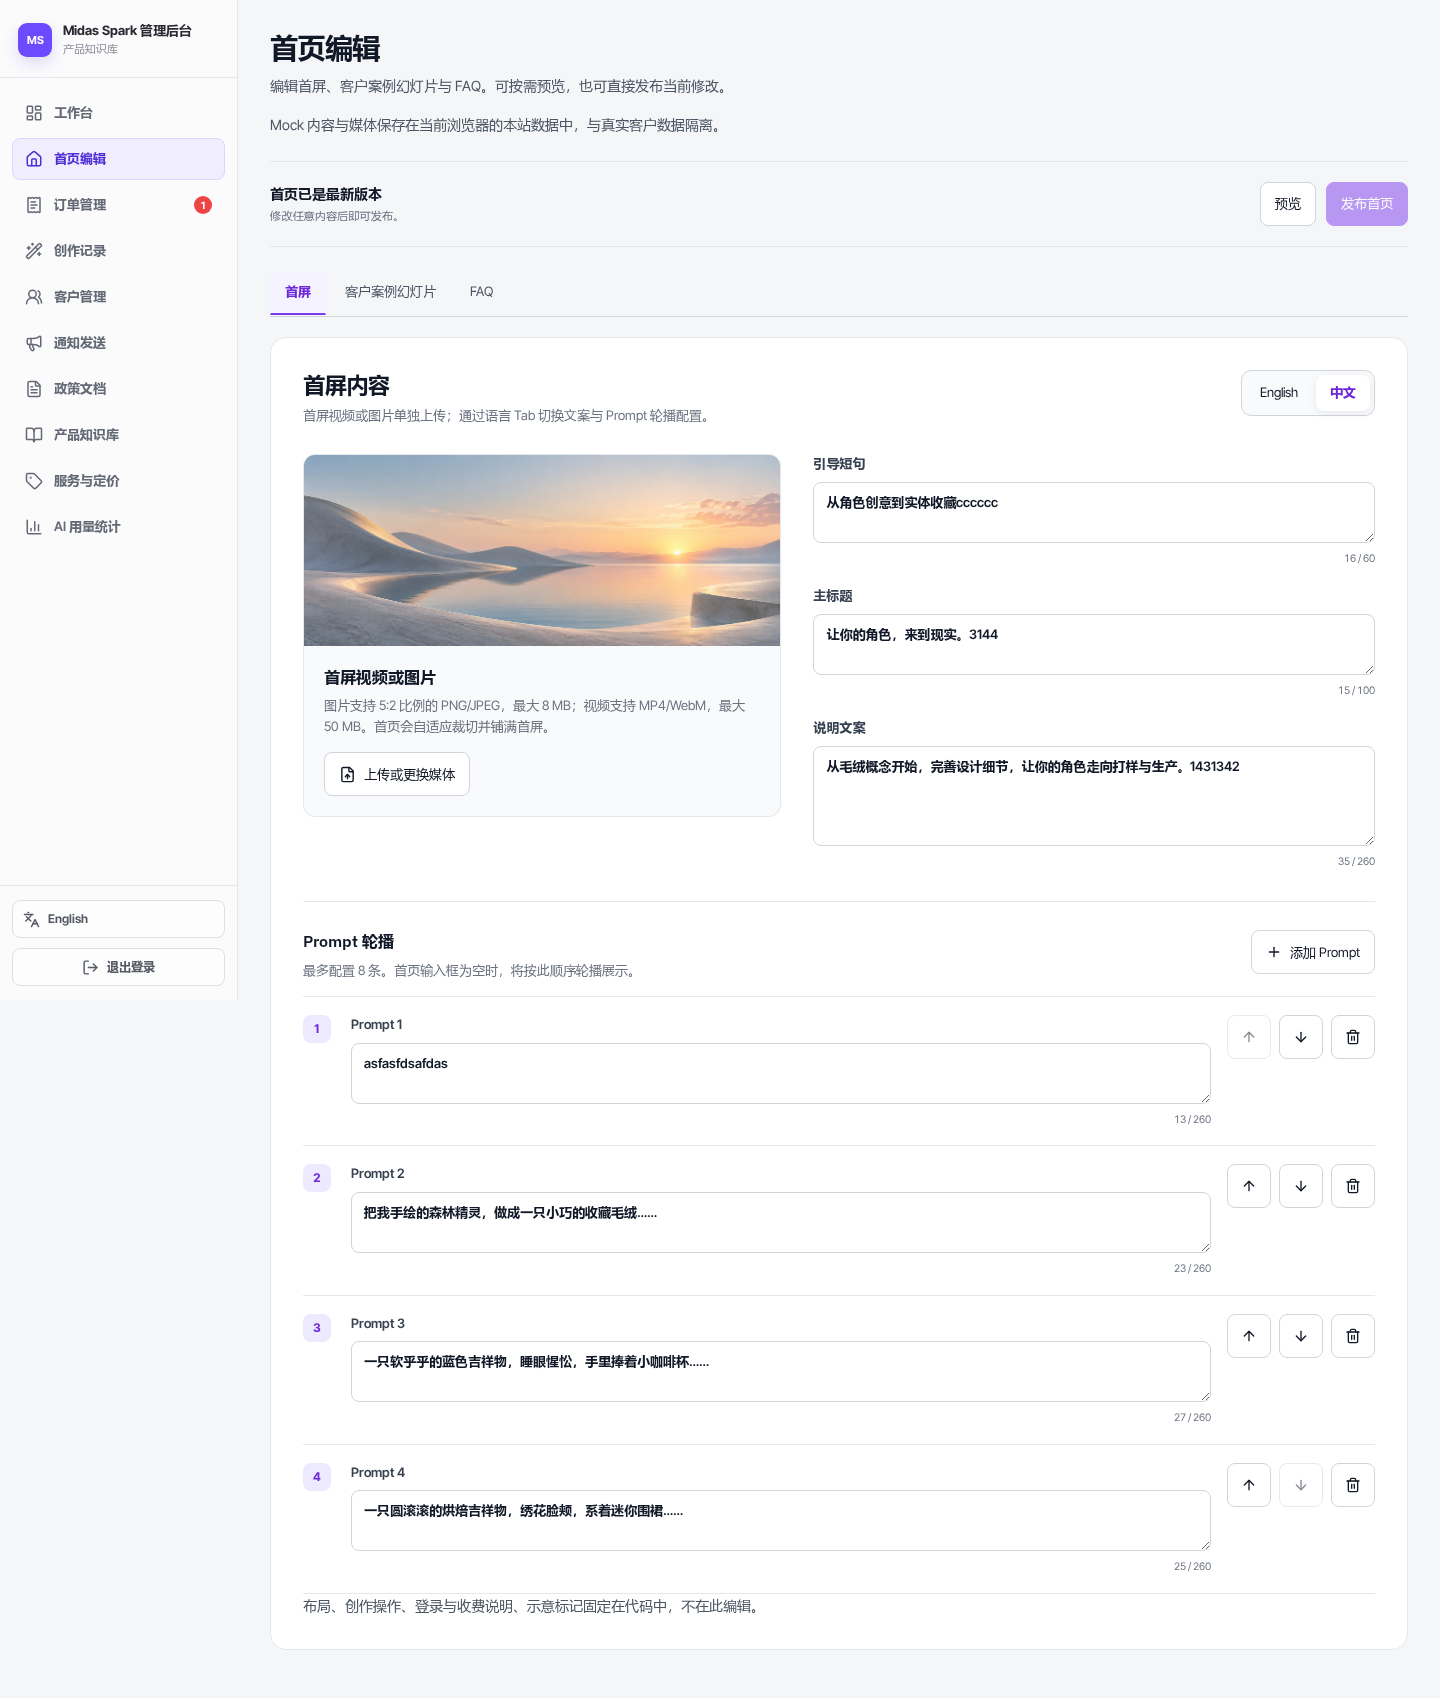Move Prompt 3 down with arrow

point(1301,1336)
